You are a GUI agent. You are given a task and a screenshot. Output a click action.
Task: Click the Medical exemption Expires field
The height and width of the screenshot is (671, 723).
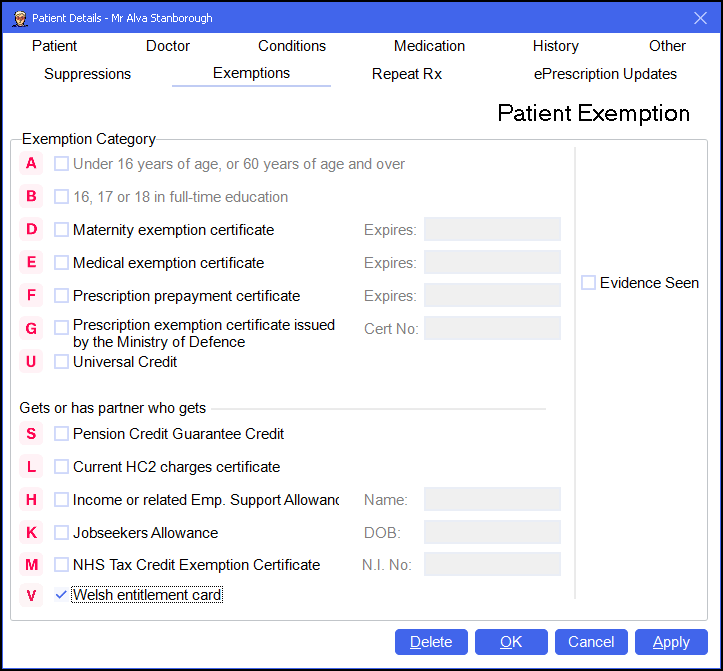[x=492, y=263]
